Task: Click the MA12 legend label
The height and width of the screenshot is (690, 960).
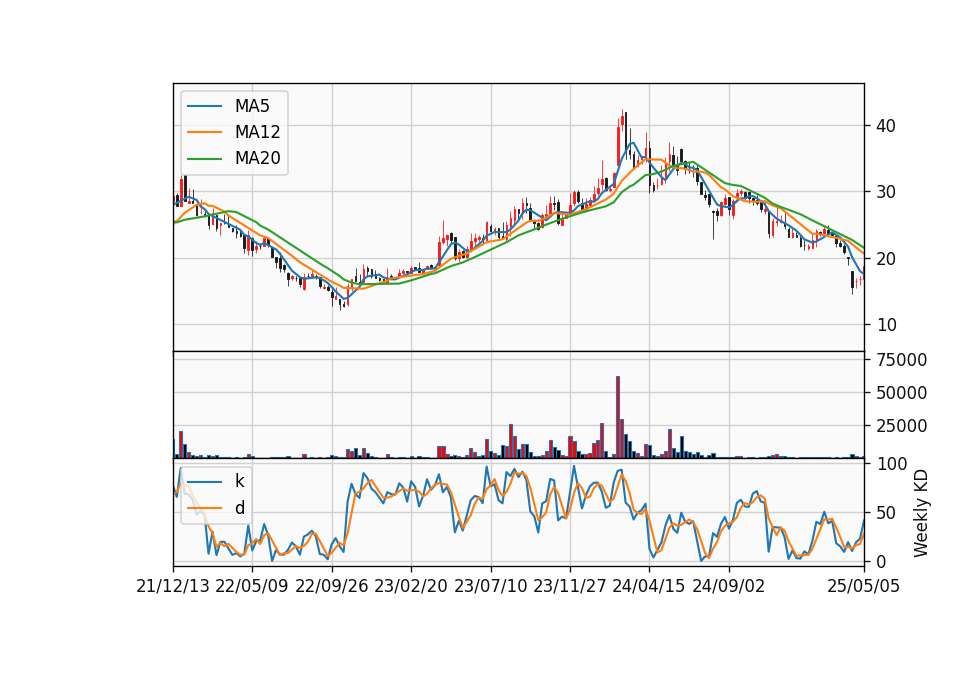Action: [x=257, y=132]
